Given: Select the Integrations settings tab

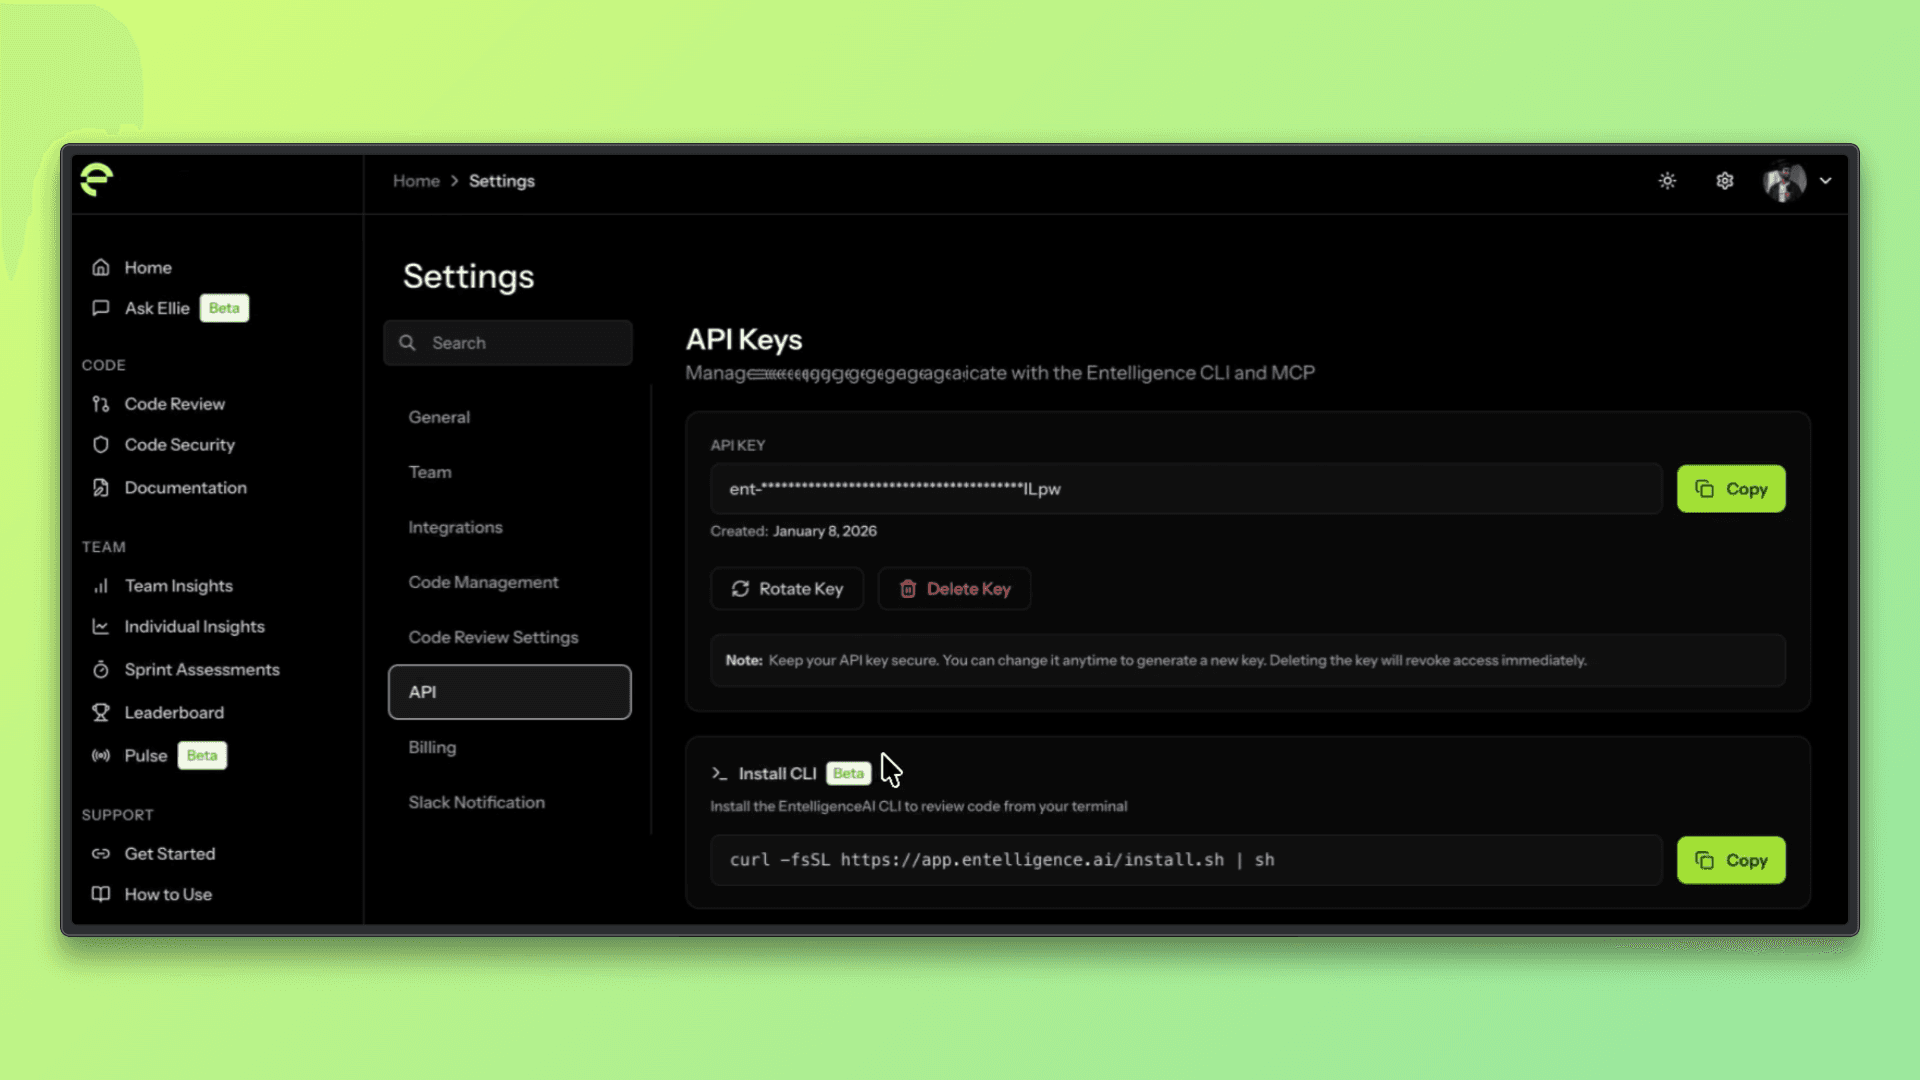Looking at the screenshot, I should pos(455,527).
